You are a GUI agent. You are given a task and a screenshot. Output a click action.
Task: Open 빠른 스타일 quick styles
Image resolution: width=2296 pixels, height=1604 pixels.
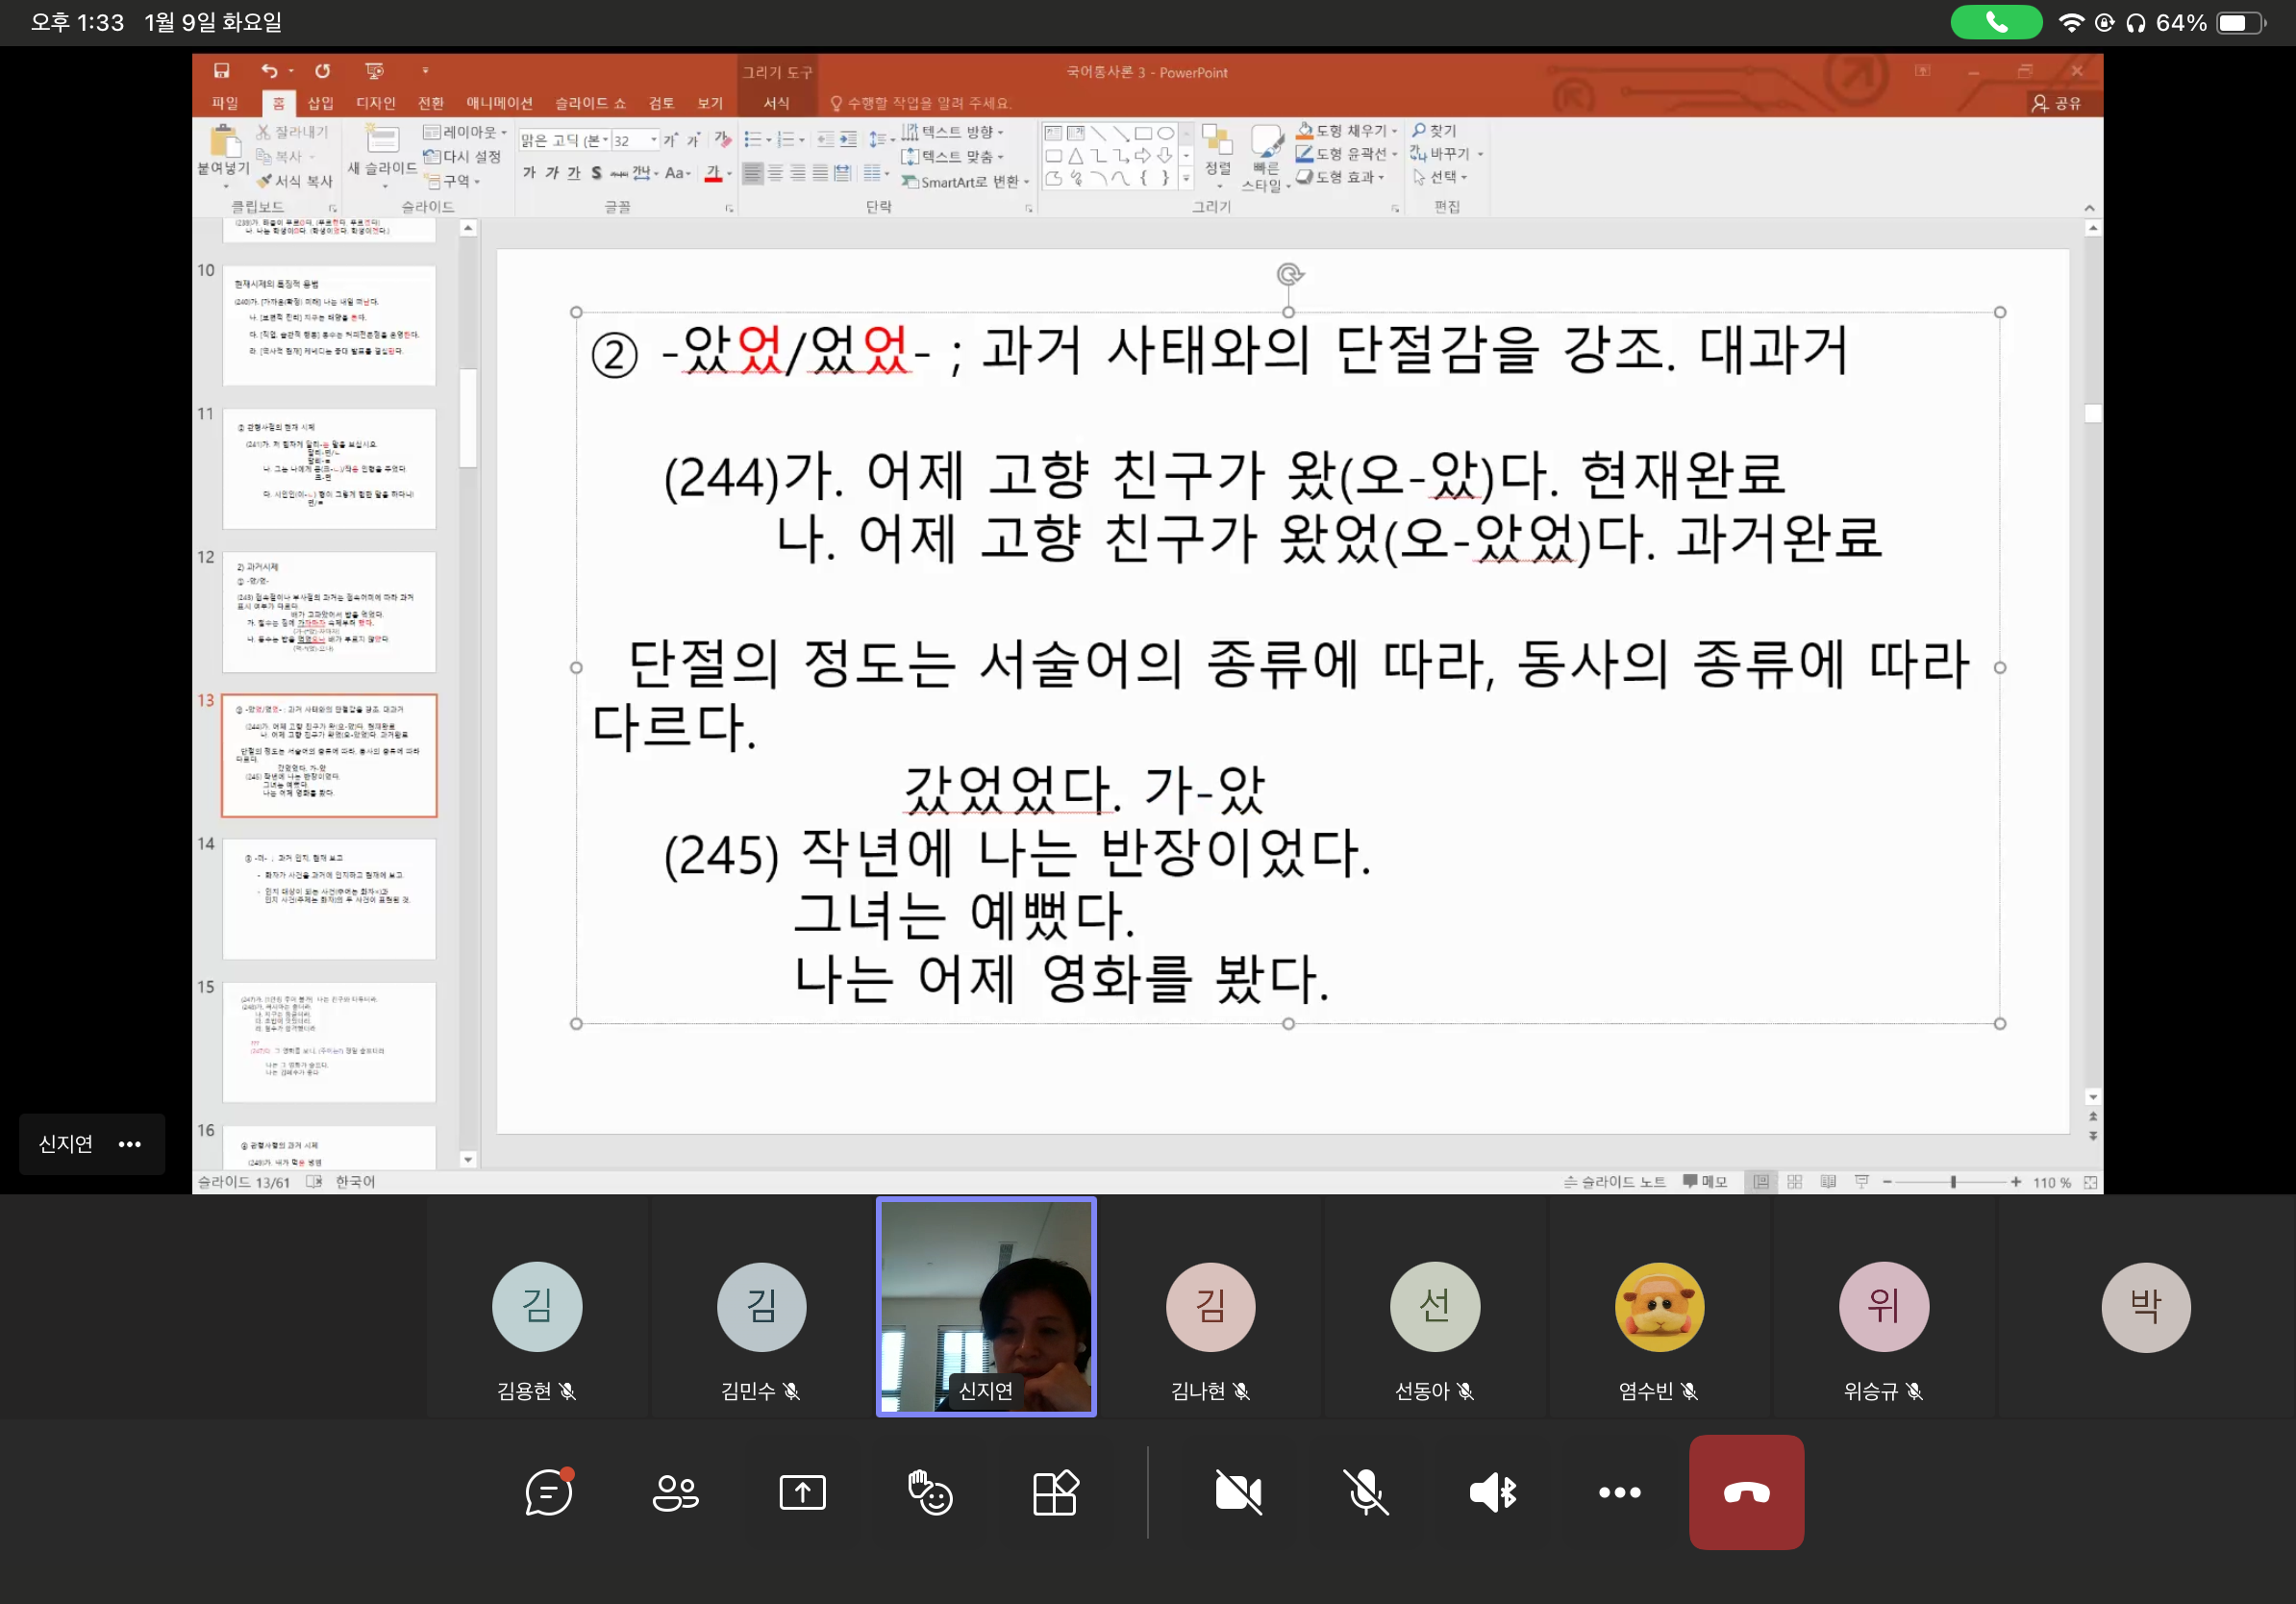1266,157
